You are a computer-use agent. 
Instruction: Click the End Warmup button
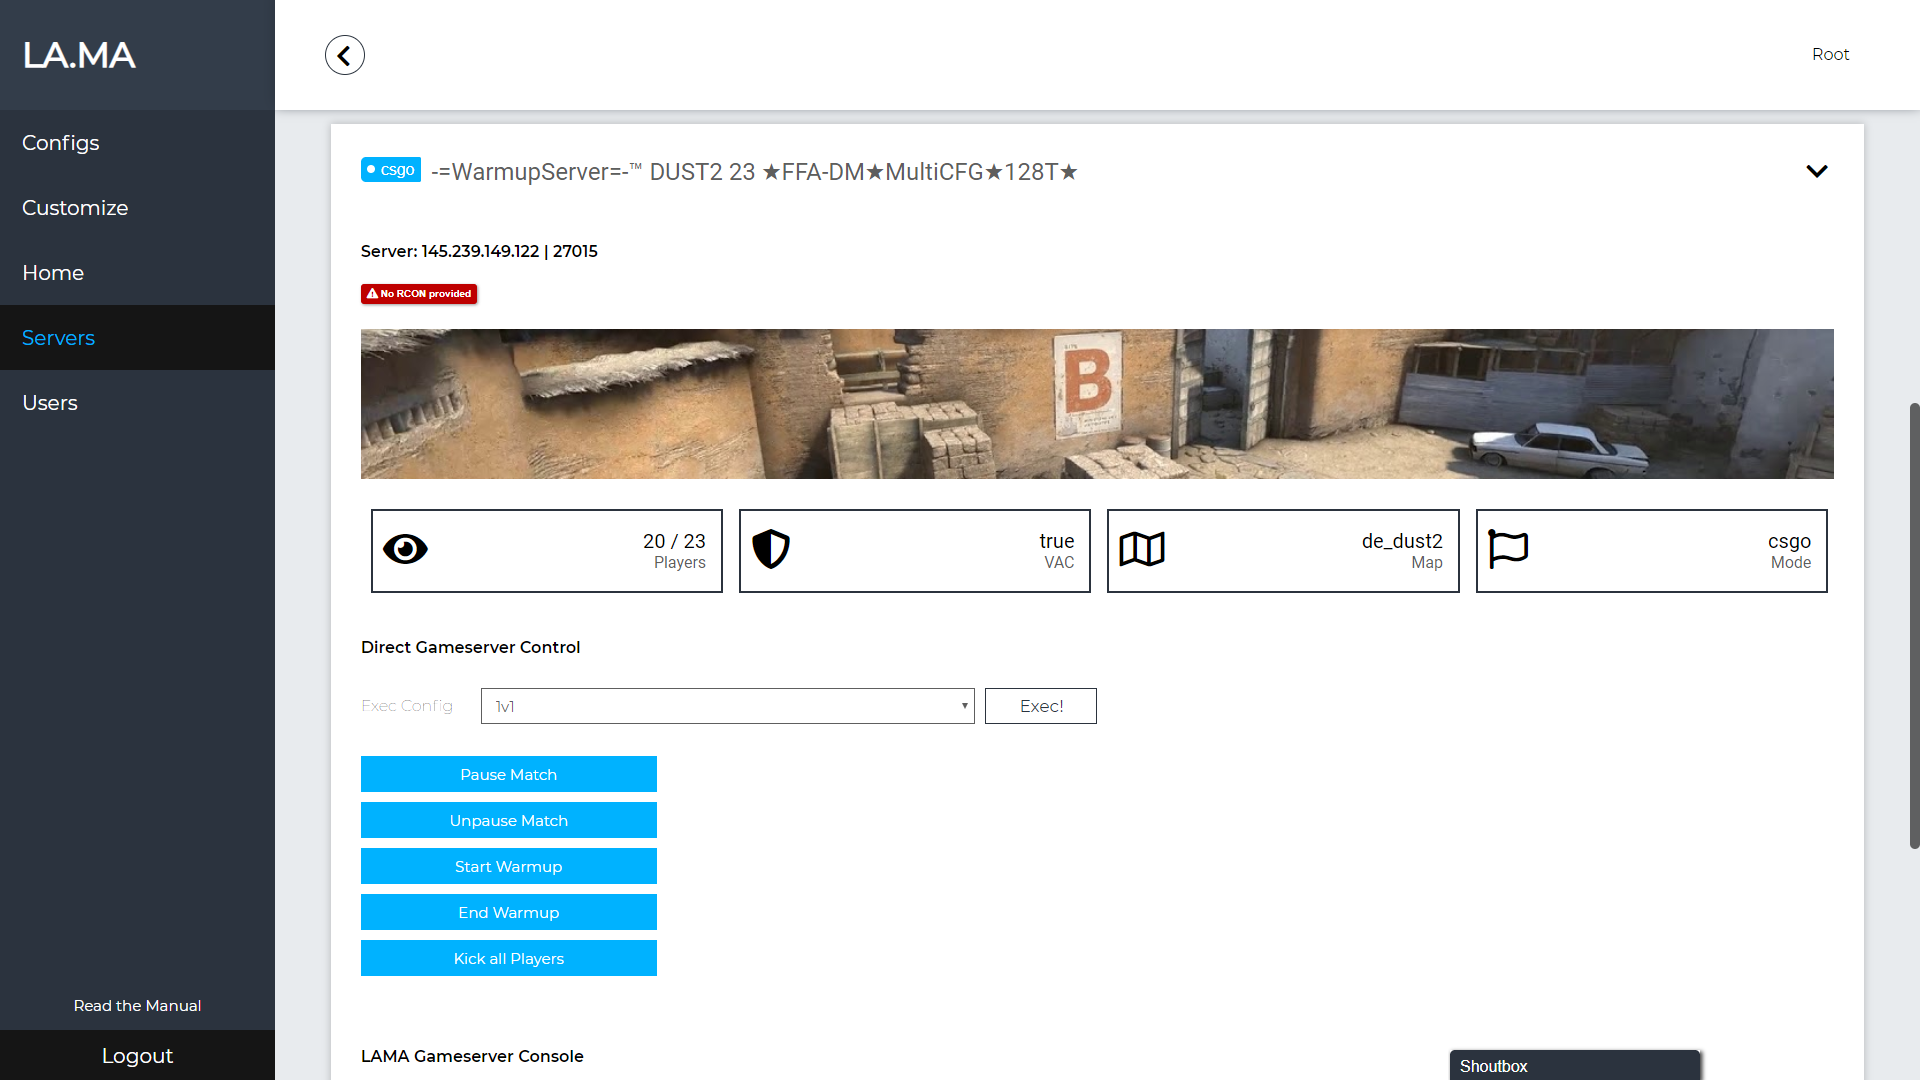509,912
